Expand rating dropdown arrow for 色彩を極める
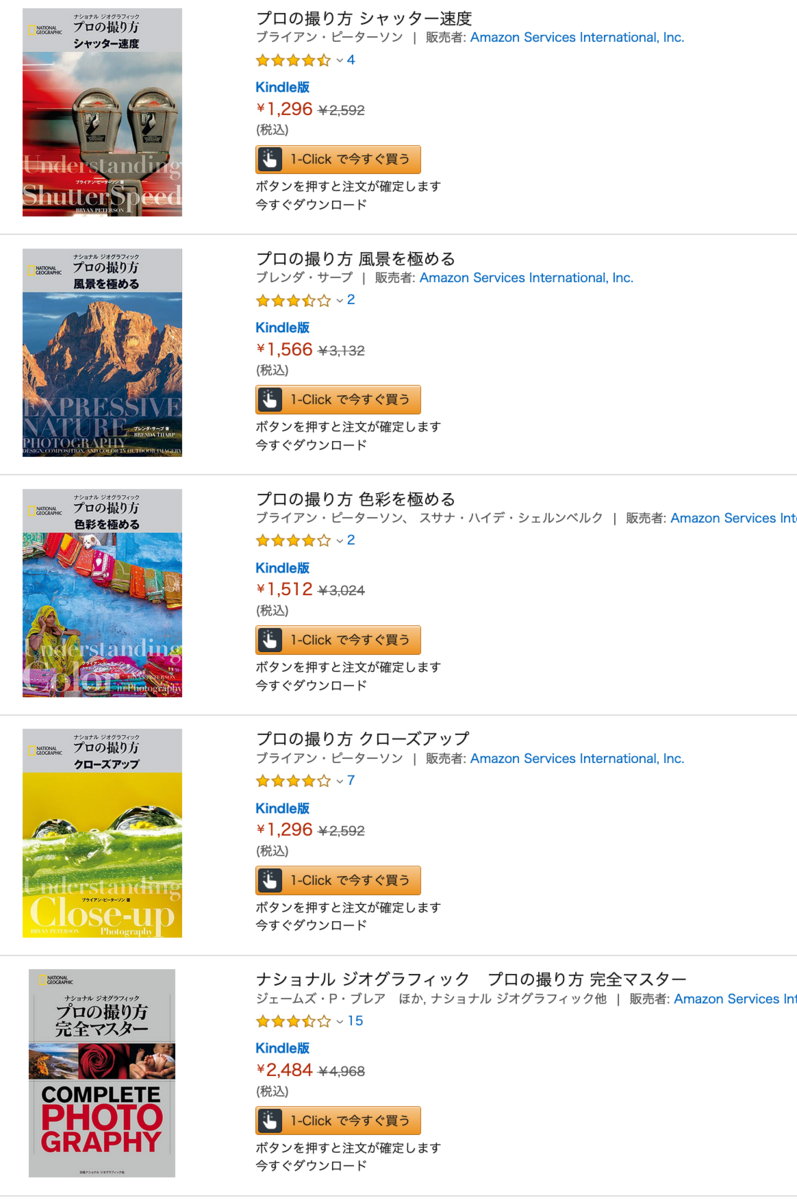The image size is (797, 1200). (339, 541)
